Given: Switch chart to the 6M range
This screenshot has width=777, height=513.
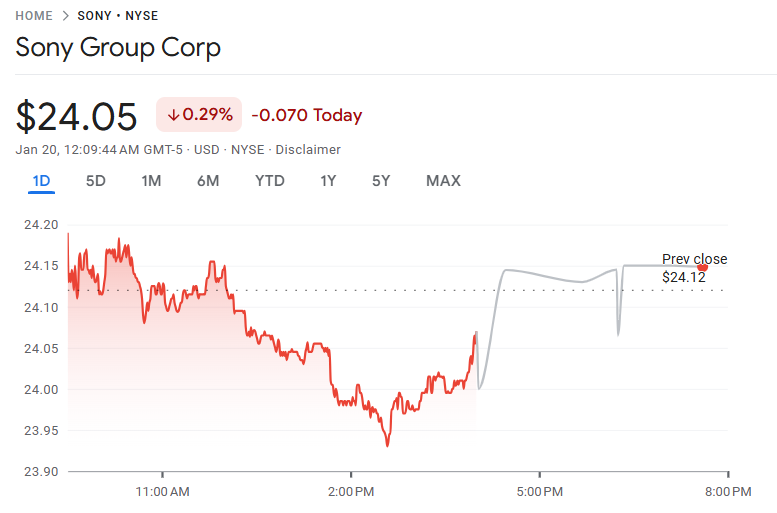Looking at the screenshot, I should (208, 181).
